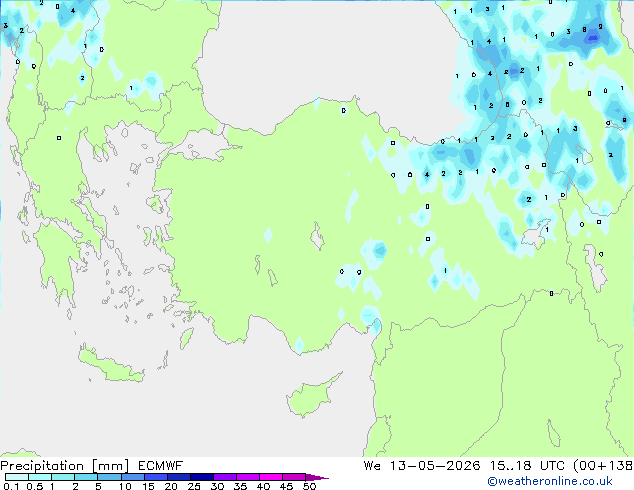634x490 pixels.
Task: Click the "(00+138" run offset text
Action: click(x=603, y=466)
